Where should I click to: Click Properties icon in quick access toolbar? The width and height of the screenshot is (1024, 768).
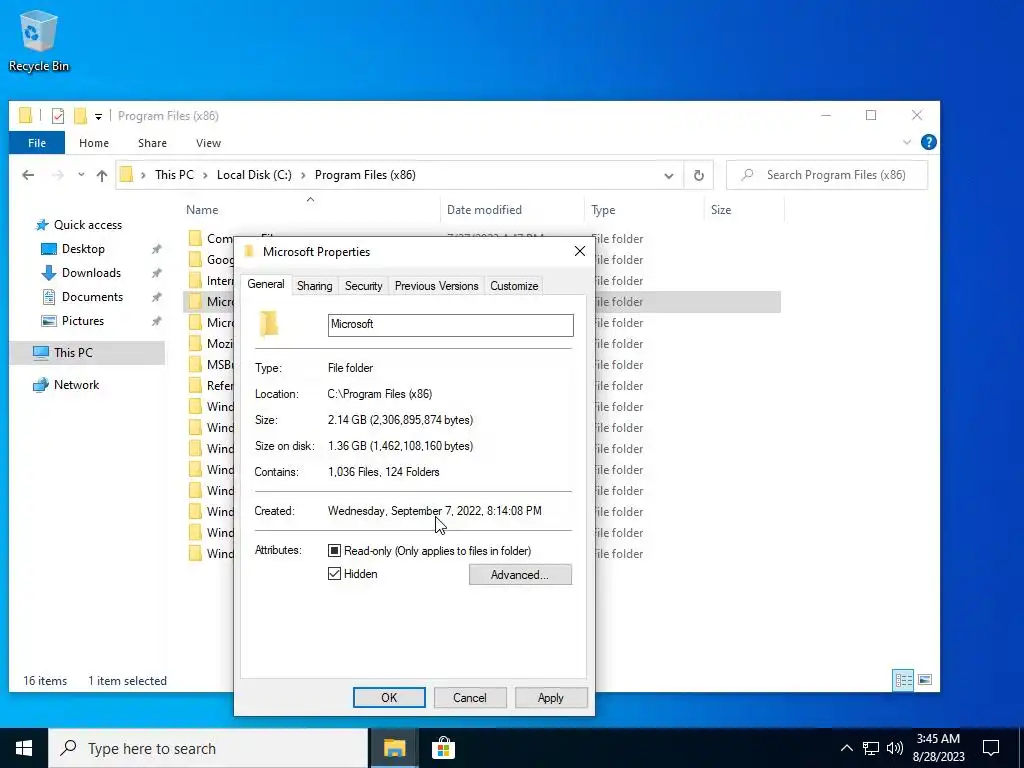click(57, 116)
